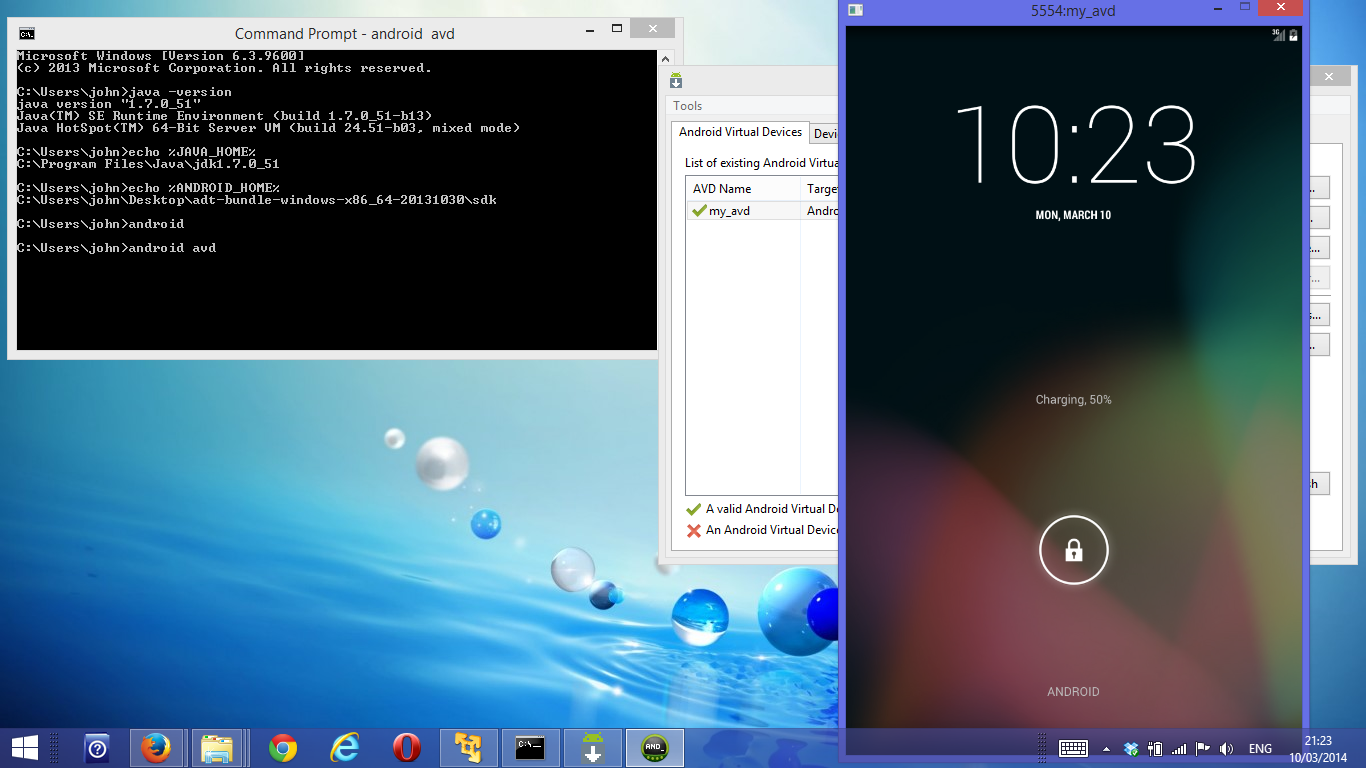
Task: Click the power battery tray icon
Action: [1155, 748]
